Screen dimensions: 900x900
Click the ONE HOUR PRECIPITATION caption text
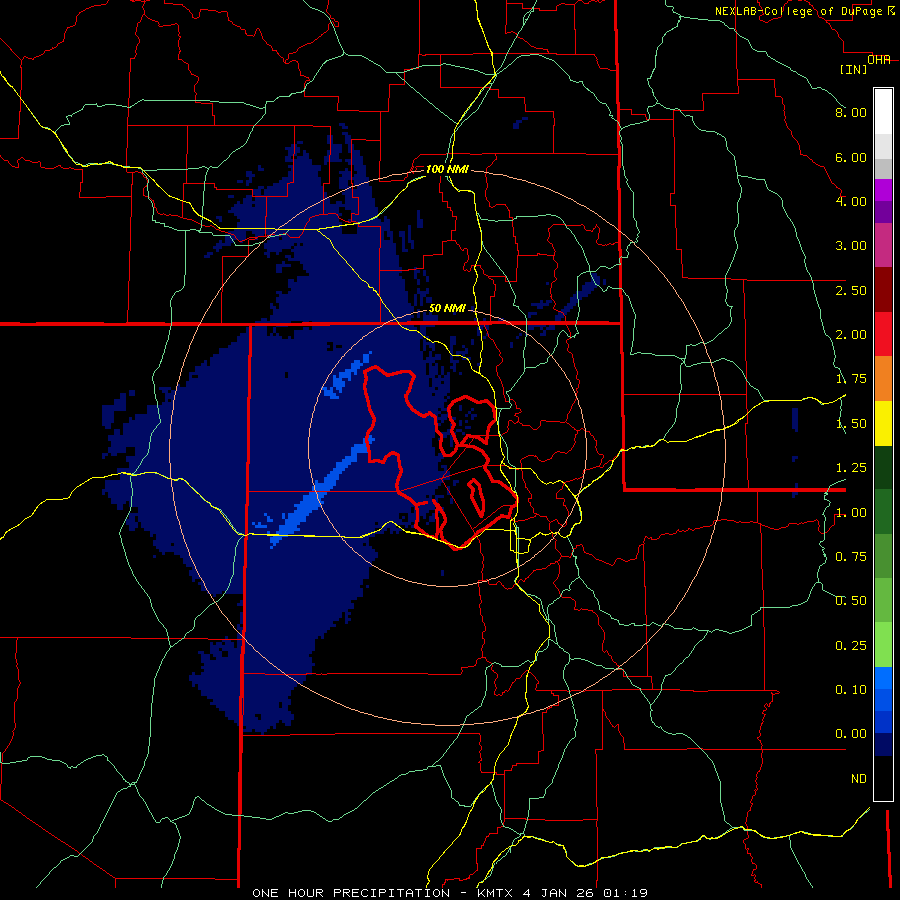click(x=351, y=893)
